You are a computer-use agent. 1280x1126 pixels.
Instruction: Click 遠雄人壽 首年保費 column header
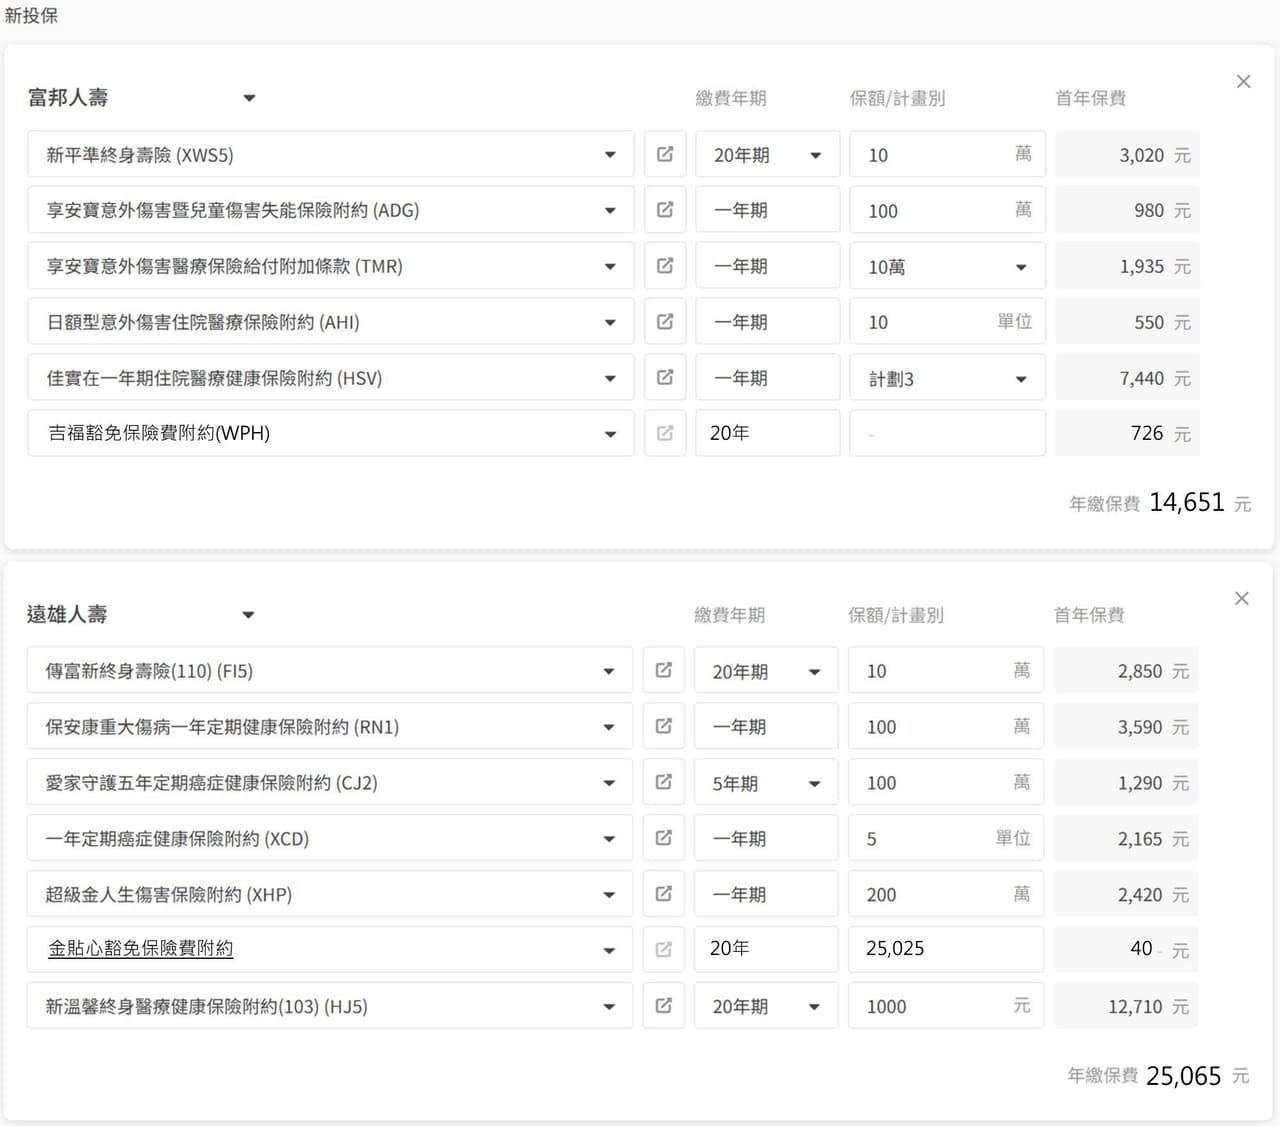[1089, 615]
